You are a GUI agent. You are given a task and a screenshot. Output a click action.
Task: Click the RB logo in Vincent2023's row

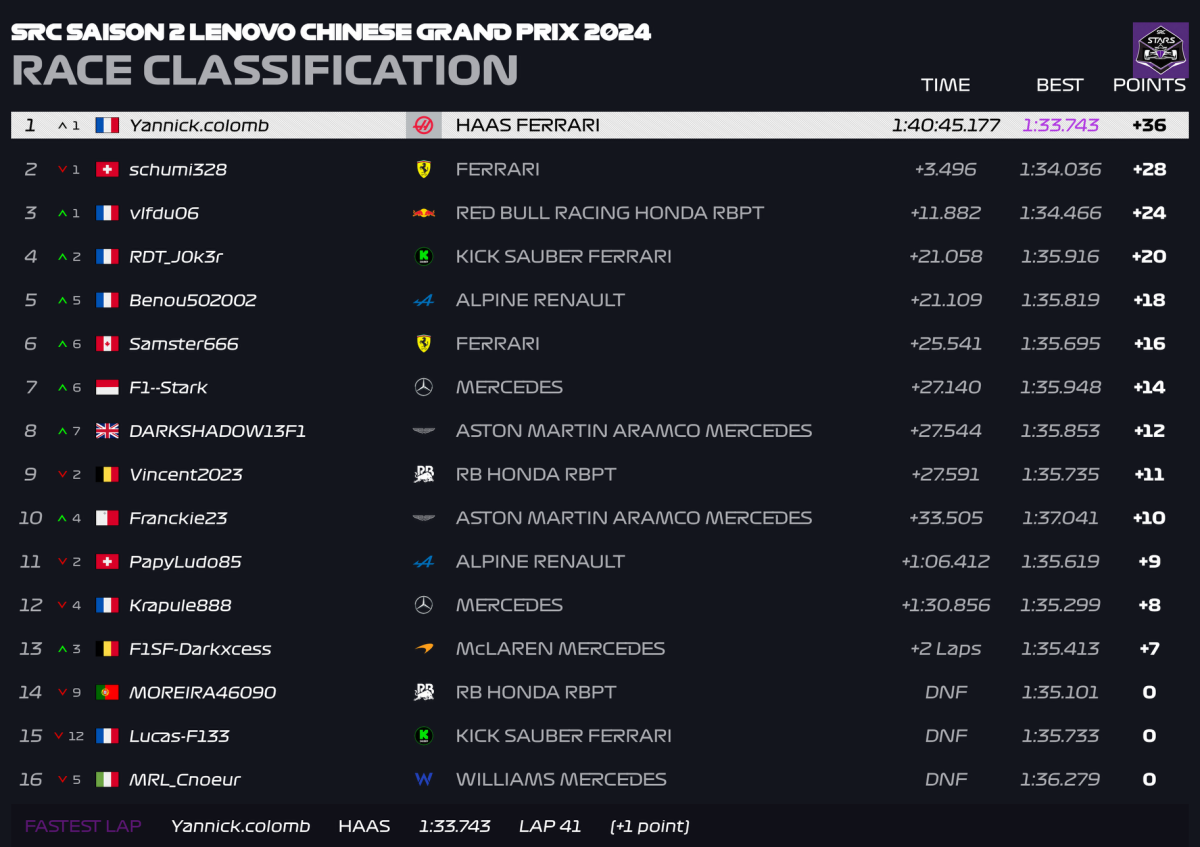pyautogui.click(x=423, y=474)
